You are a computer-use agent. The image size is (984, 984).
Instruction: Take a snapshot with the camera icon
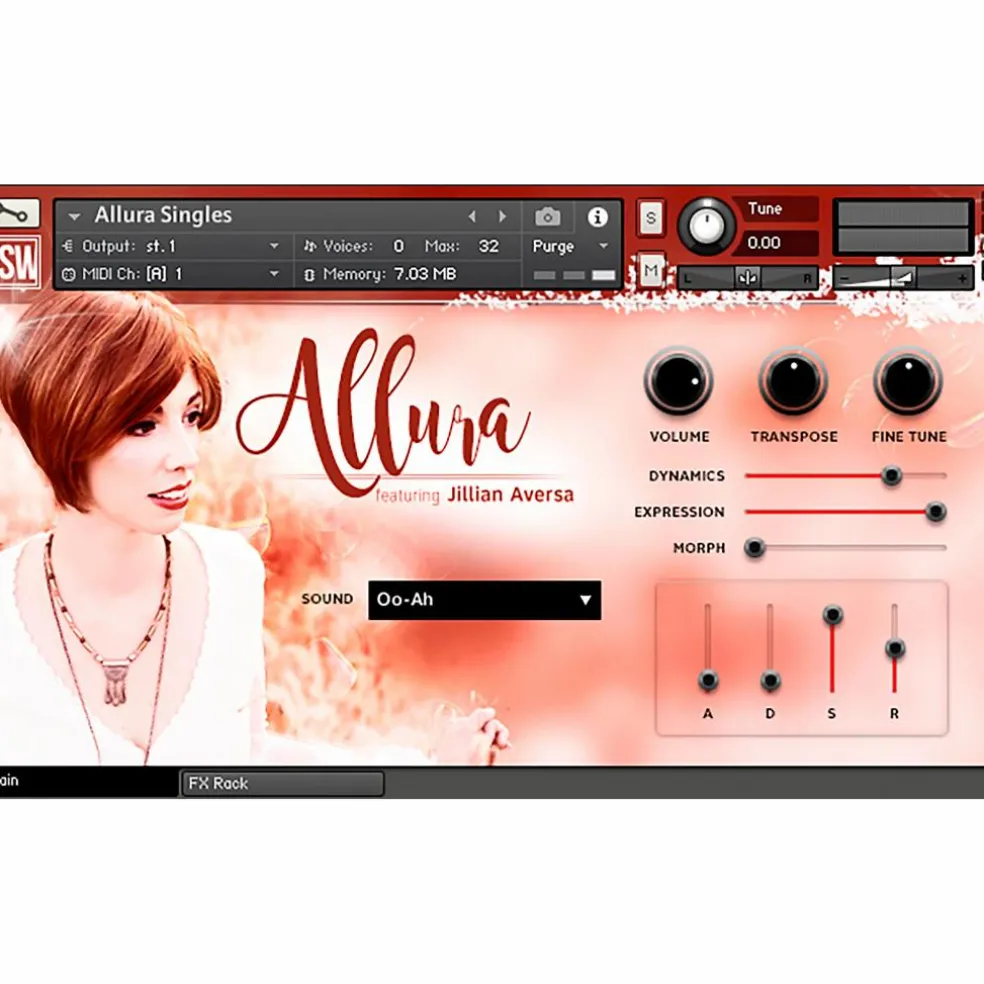pos(547,217)
